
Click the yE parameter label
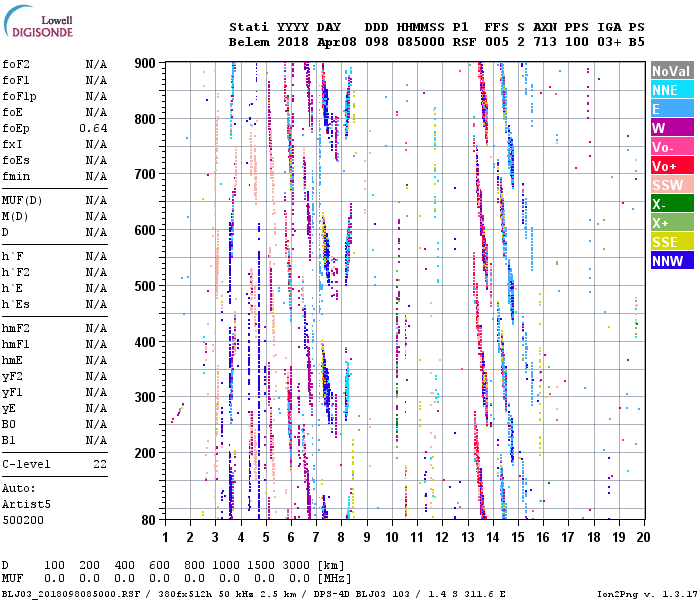9,408
